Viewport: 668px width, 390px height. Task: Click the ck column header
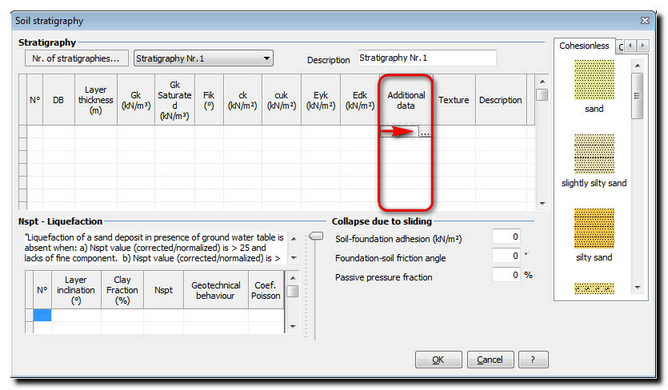[x=242, y=100]
